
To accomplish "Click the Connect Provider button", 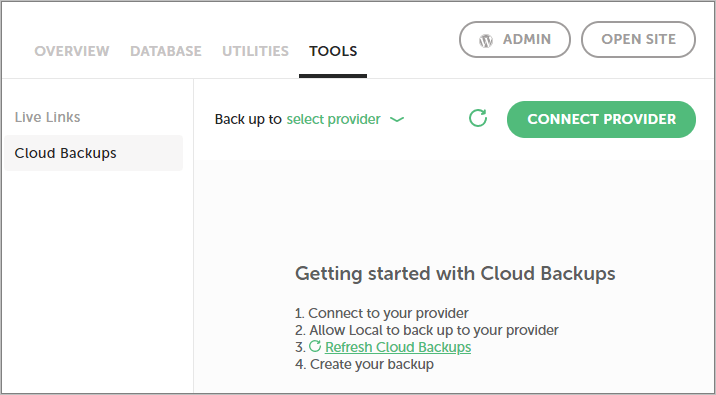I will pyautogui.click(x=601, y=119).
